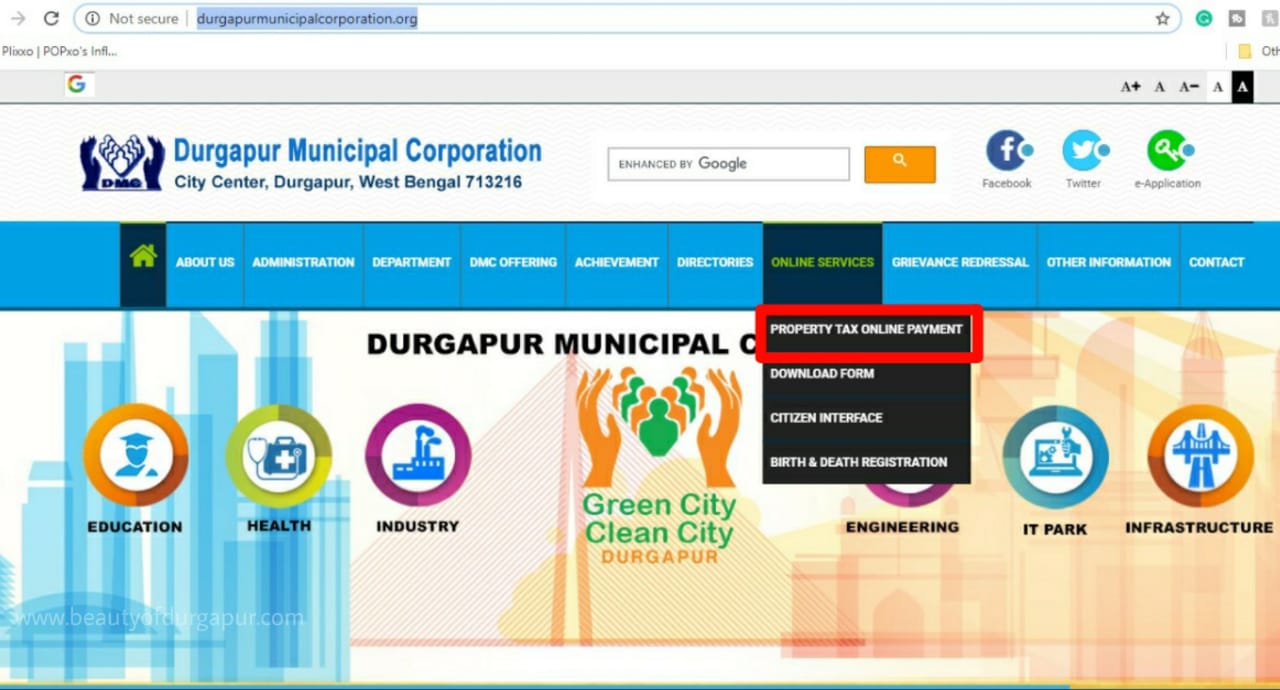Open the Other Information dropdown
This screenshot has width=1280, height=690.
click(x=1108, y=261)
